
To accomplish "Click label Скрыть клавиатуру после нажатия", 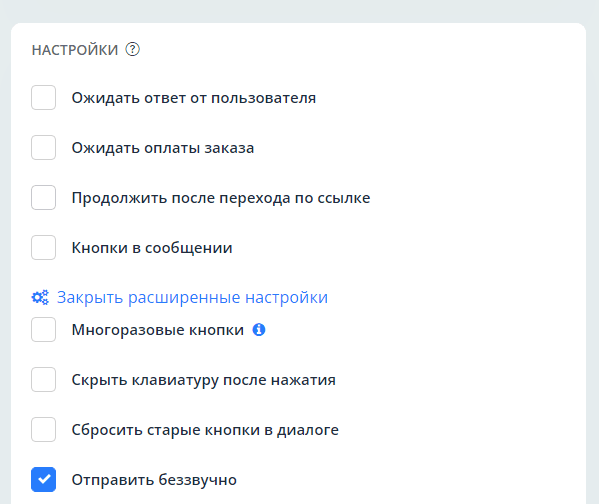I will [x=204, y=380].
